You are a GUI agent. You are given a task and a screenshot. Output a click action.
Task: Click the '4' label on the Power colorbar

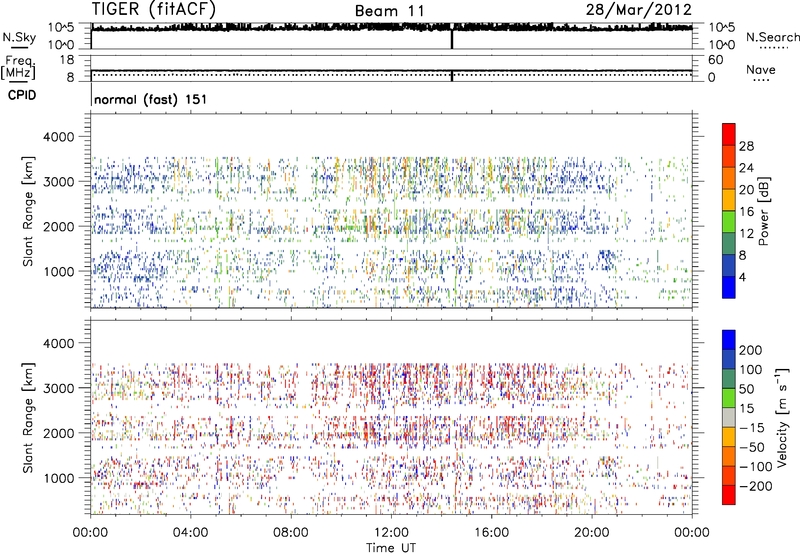[742, 277]
